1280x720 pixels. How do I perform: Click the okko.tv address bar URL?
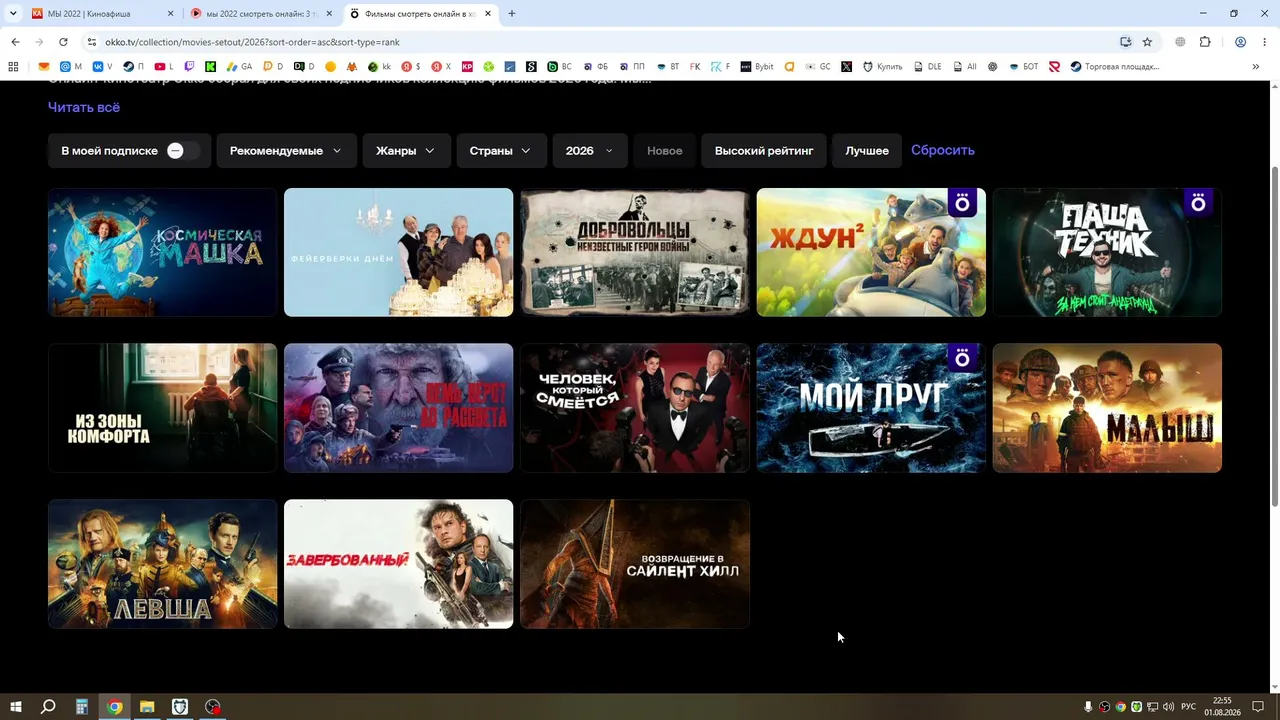click(252, 42)
